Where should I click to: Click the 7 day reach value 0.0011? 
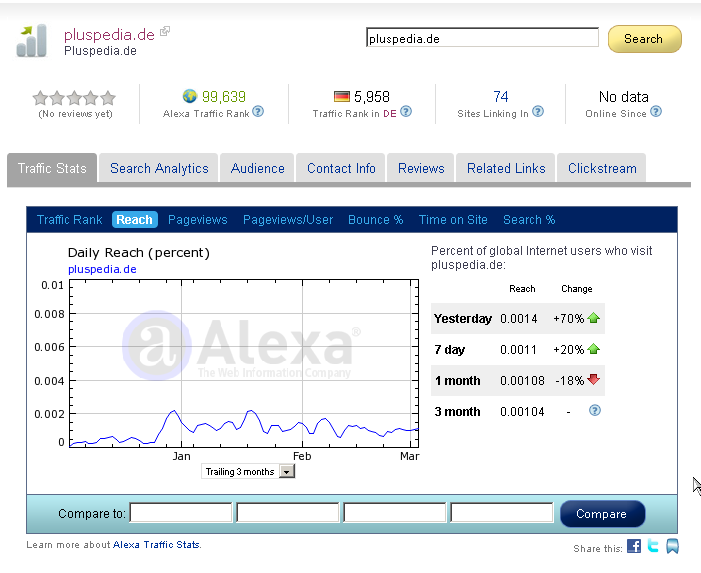pyautogui.click(x=518, y=350)
